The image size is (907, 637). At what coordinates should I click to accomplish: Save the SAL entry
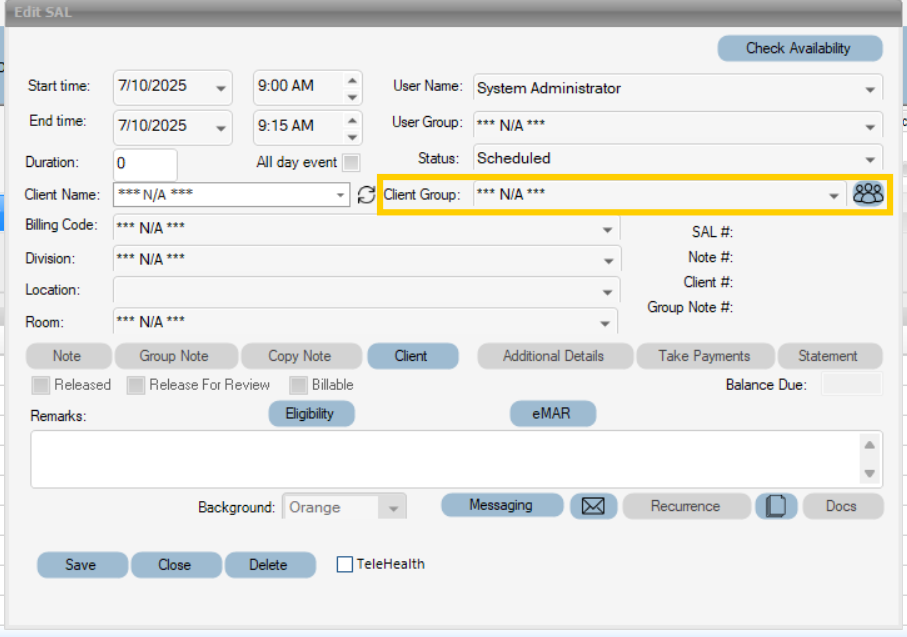point(82,564)
